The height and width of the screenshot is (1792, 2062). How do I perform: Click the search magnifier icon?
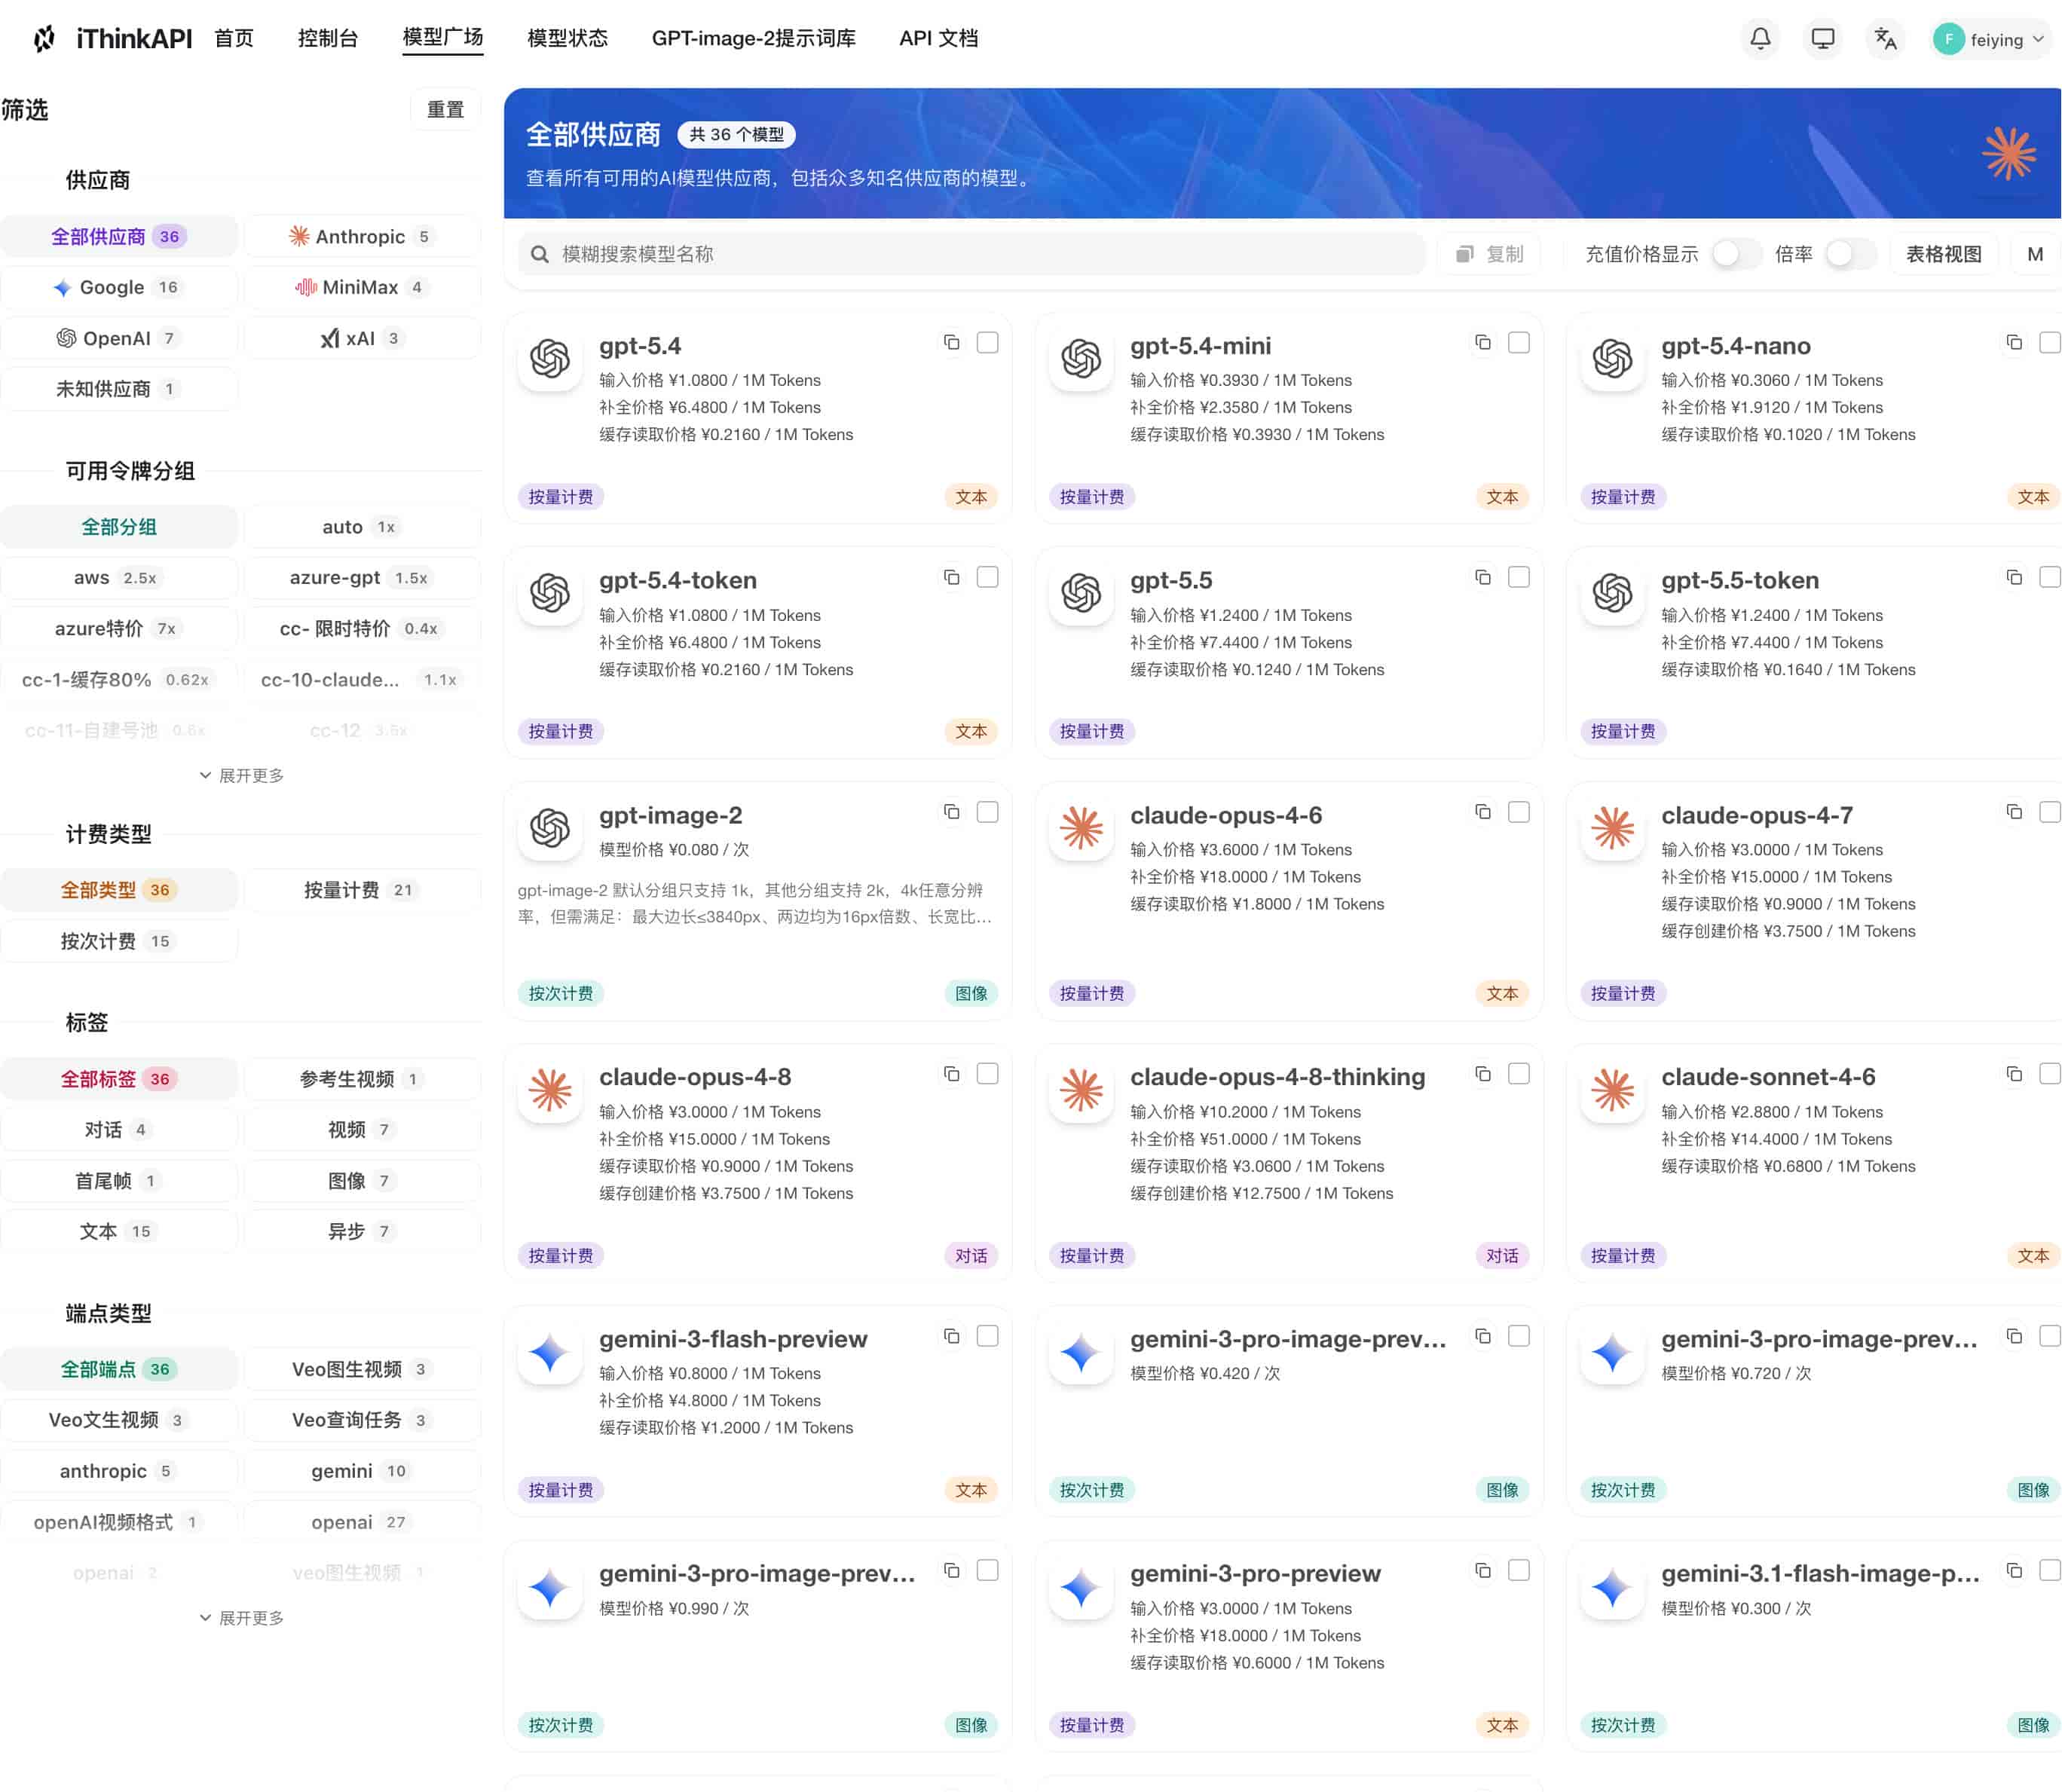point(539,254)
